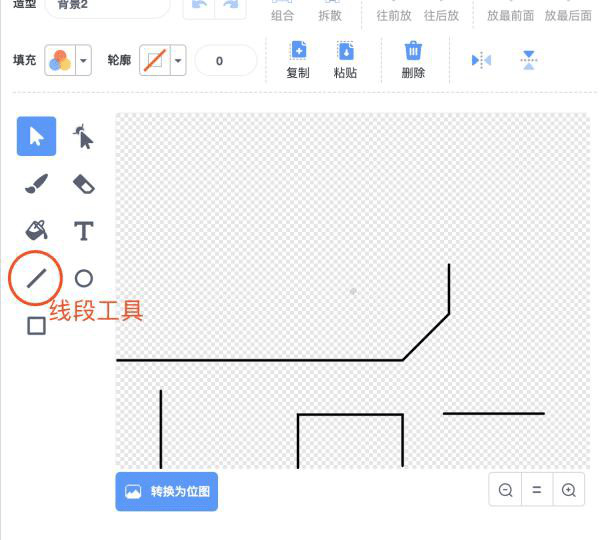The height and width of the screenshot is (540, 600).
Task: Select the long horizontal line on canvas
Action: pos(259,360)
